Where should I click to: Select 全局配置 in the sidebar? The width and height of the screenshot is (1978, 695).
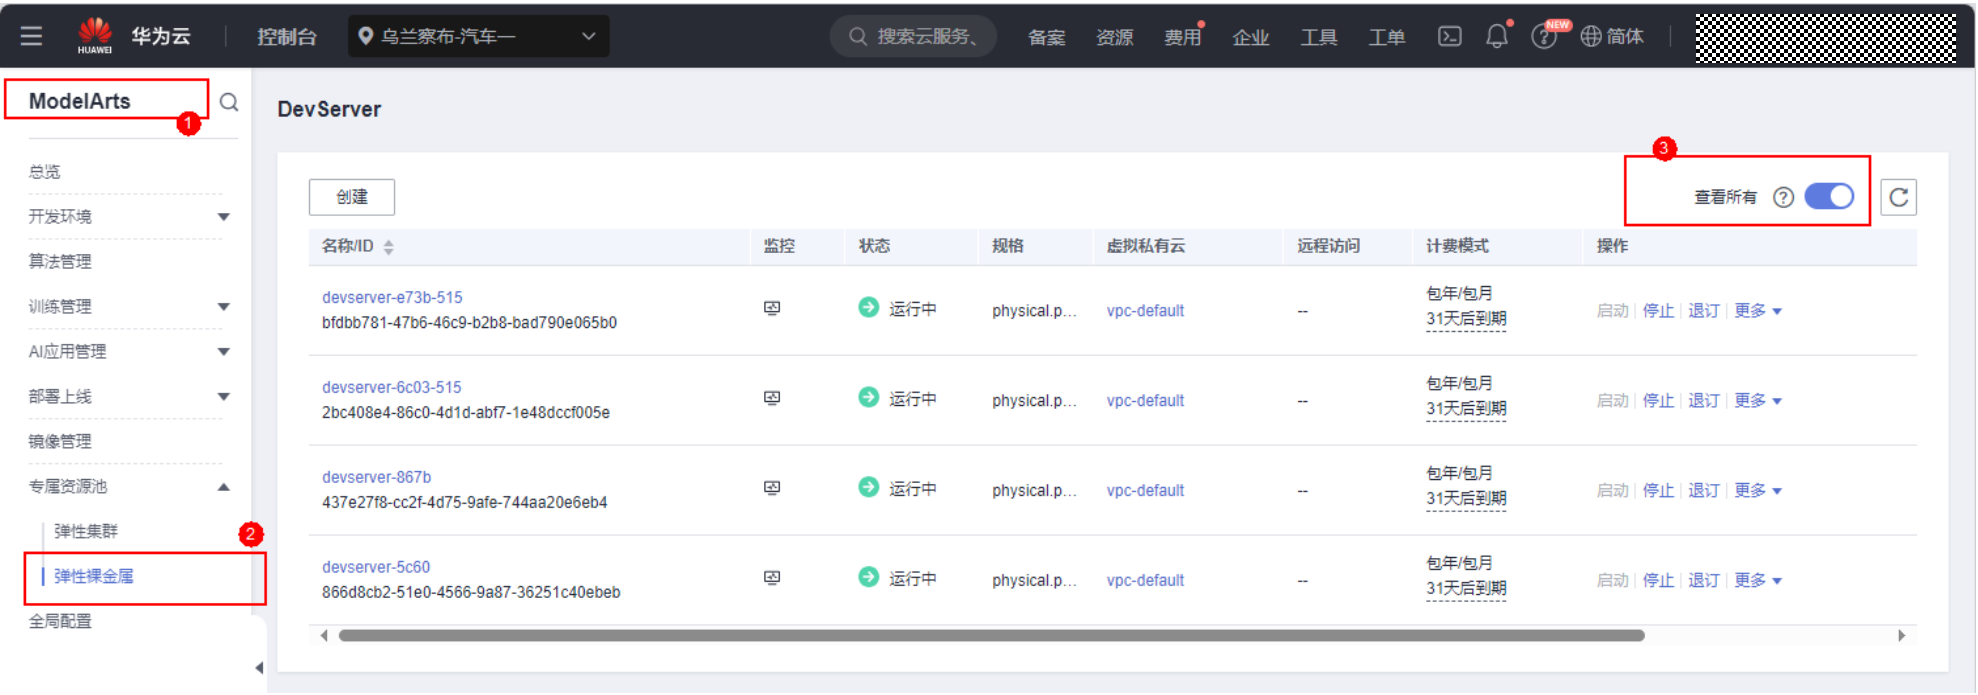(60, 621)
